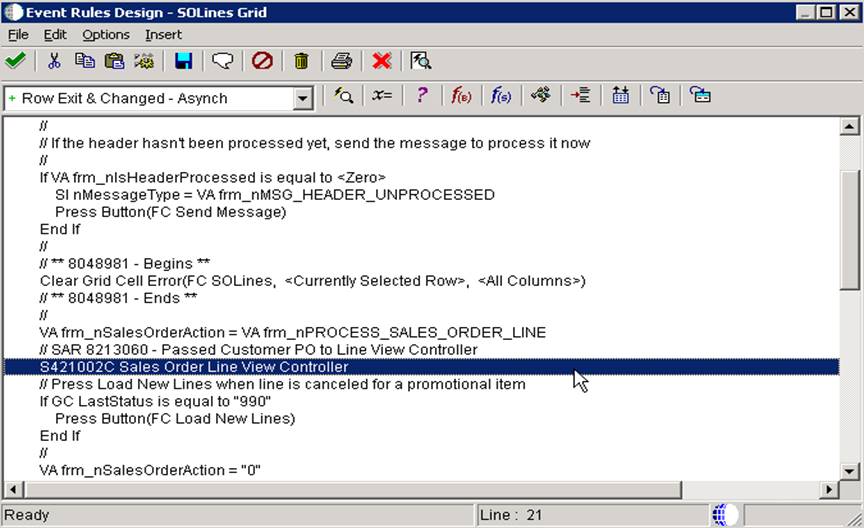Select the '// ** 8048981 - Begins **' comment
Viewport: 864px width, 528px height.
tap(125, 263)
